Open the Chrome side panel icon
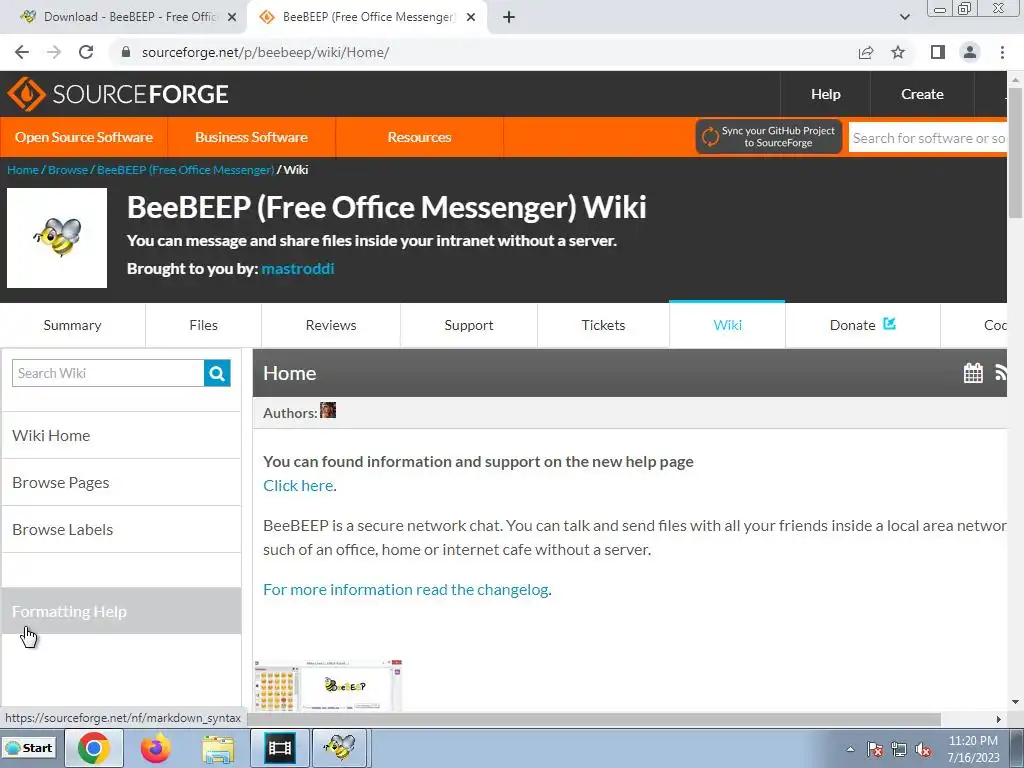This screenshot has height=768, width=1024. pyautogui.click(x=938, y=52)
